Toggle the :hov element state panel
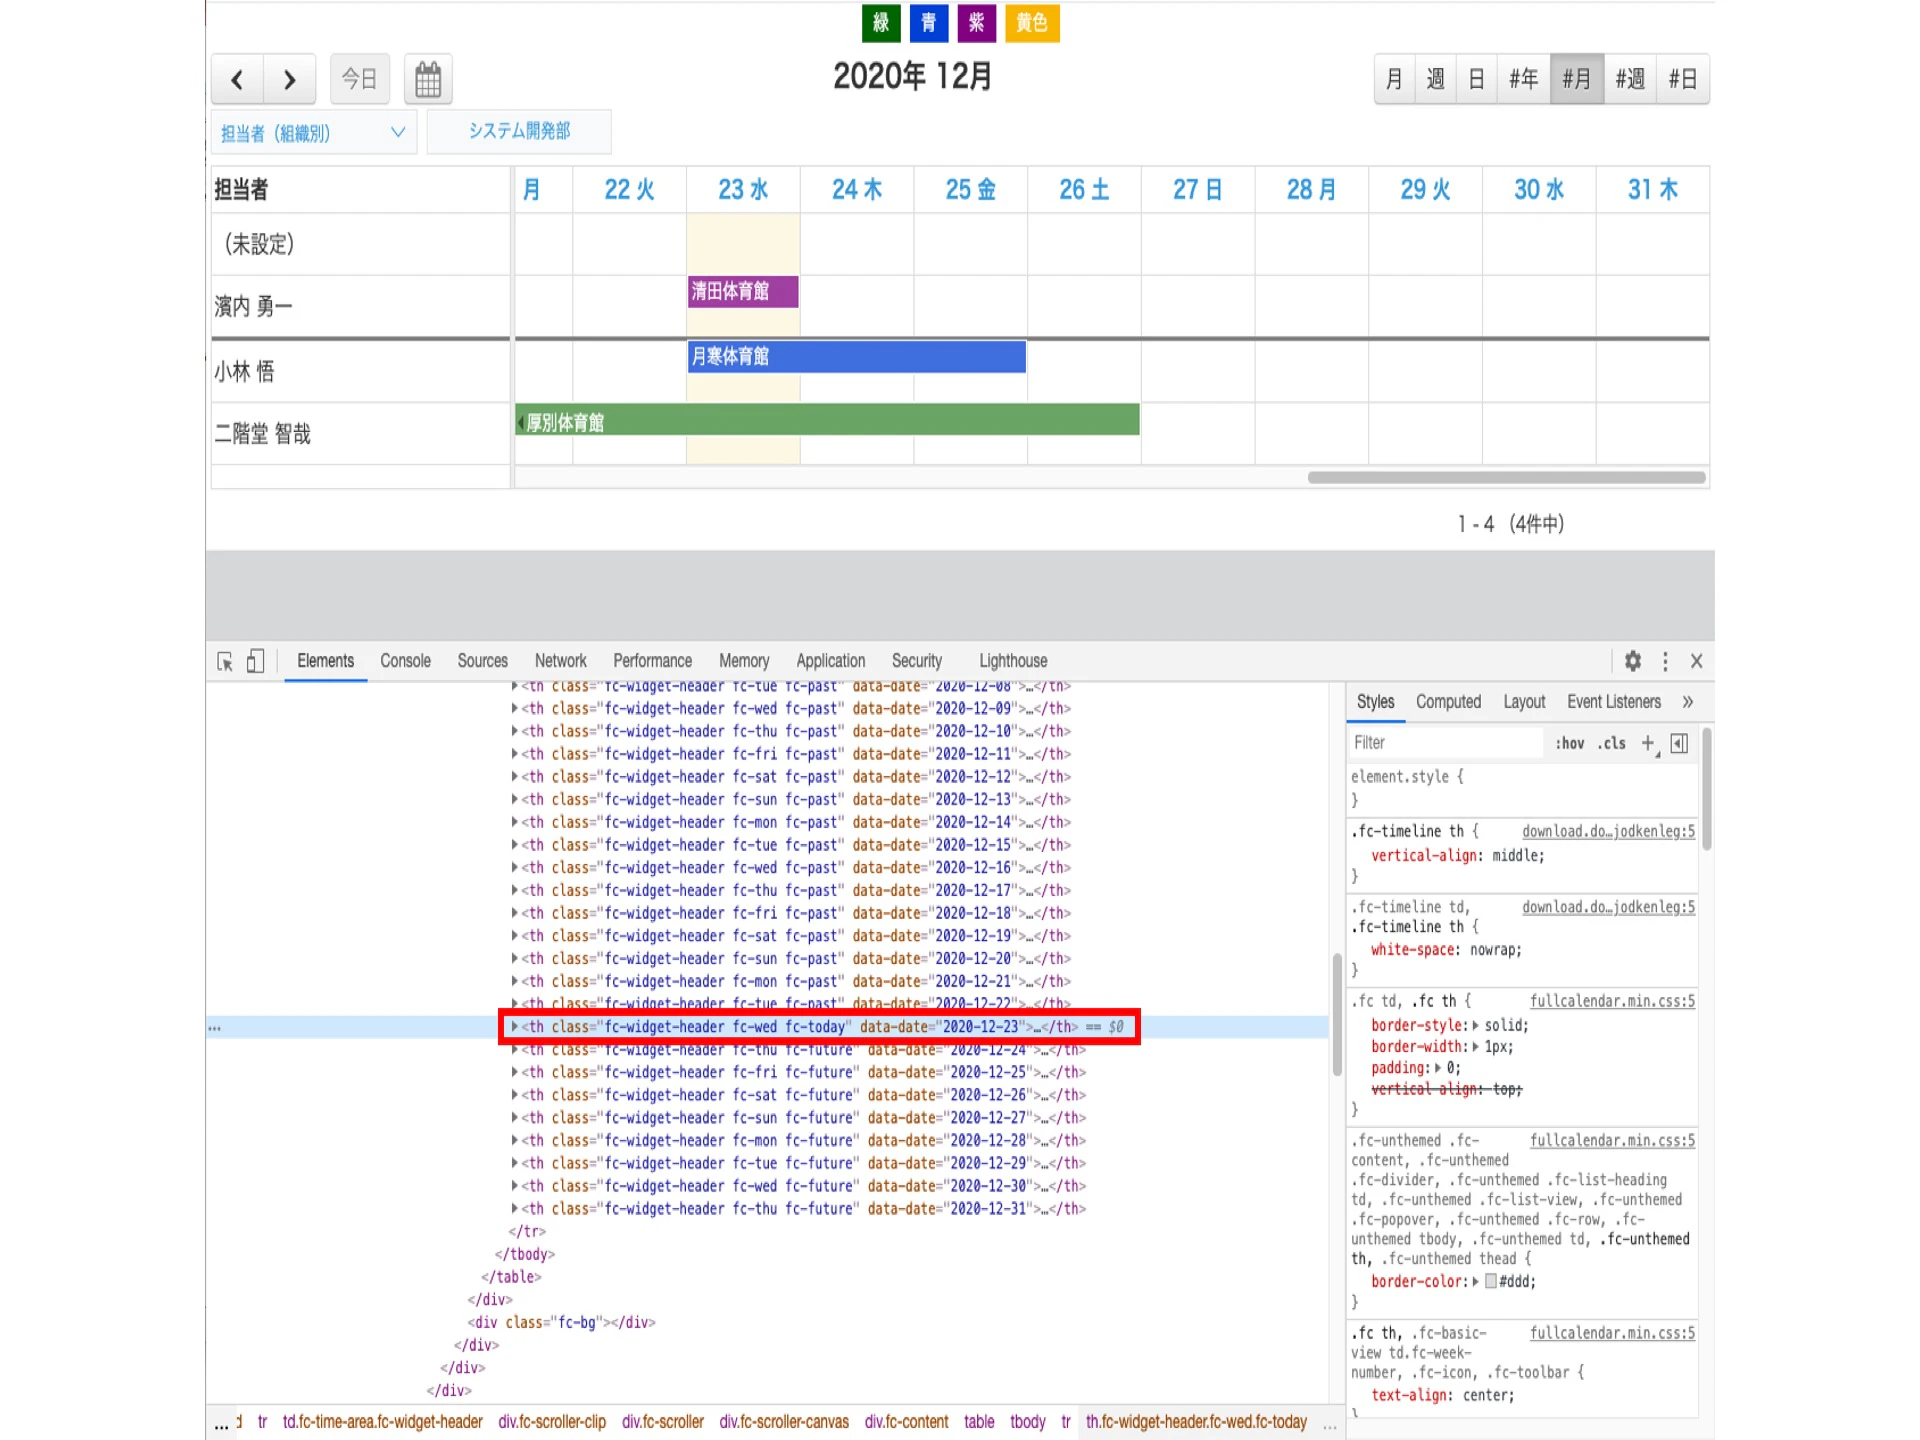 (1569, 743)
